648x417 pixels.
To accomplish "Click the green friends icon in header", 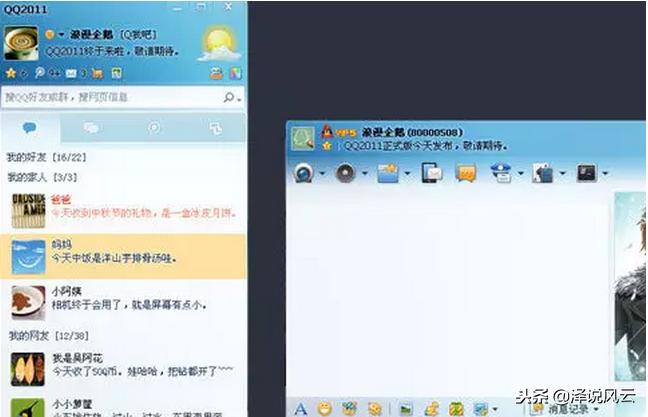I will (117, 74).
